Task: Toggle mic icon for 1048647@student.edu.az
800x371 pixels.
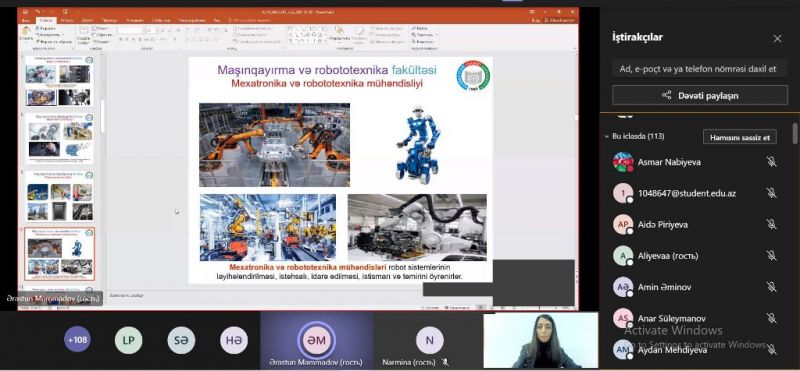Action: pyautogui.click(x=771, y=193)
